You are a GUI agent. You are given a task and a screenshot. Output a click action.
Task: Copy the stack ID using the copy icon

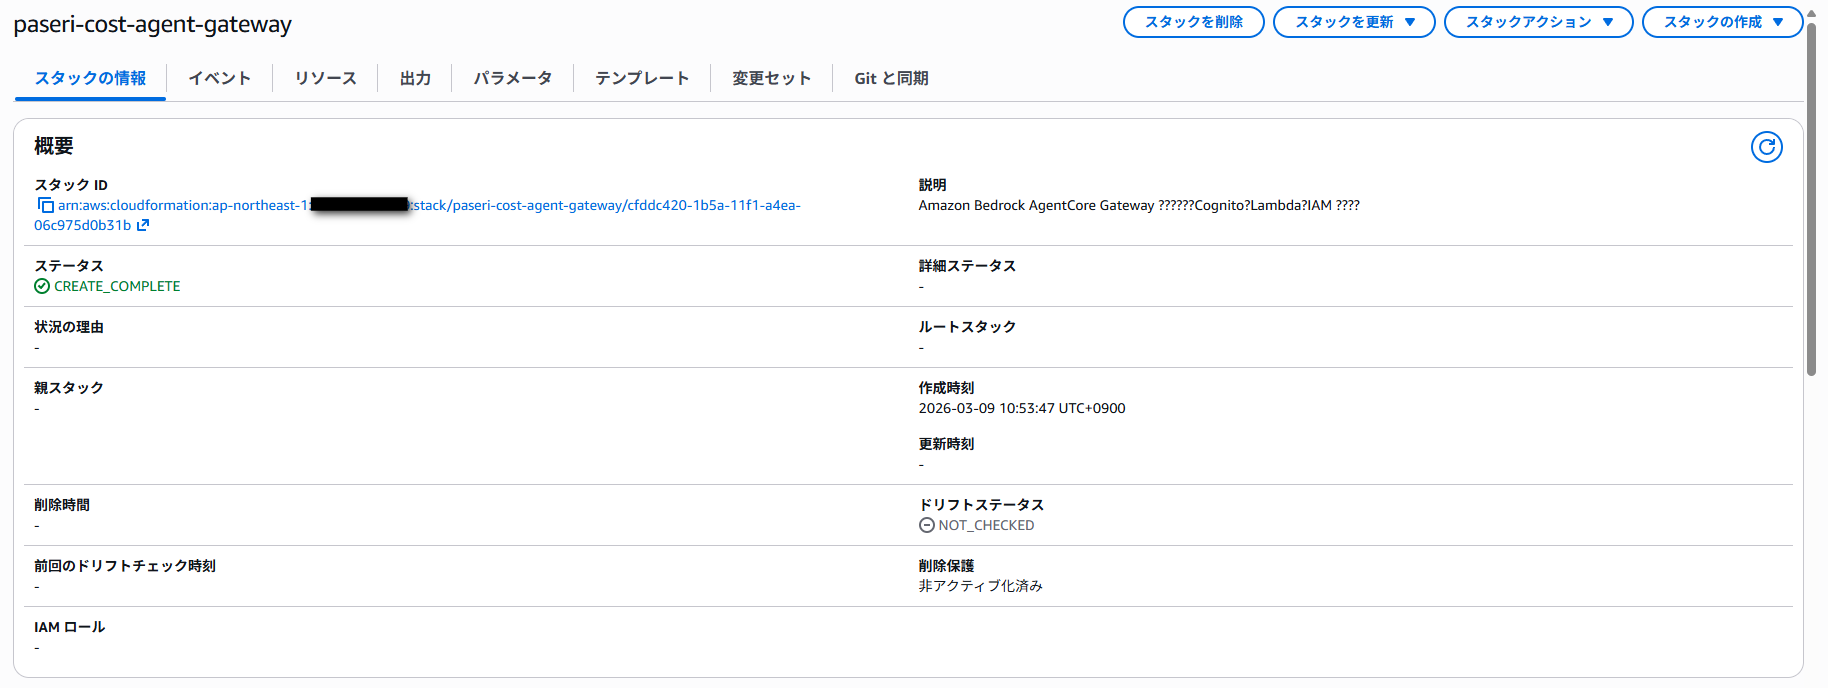click(x=45, y=205)
